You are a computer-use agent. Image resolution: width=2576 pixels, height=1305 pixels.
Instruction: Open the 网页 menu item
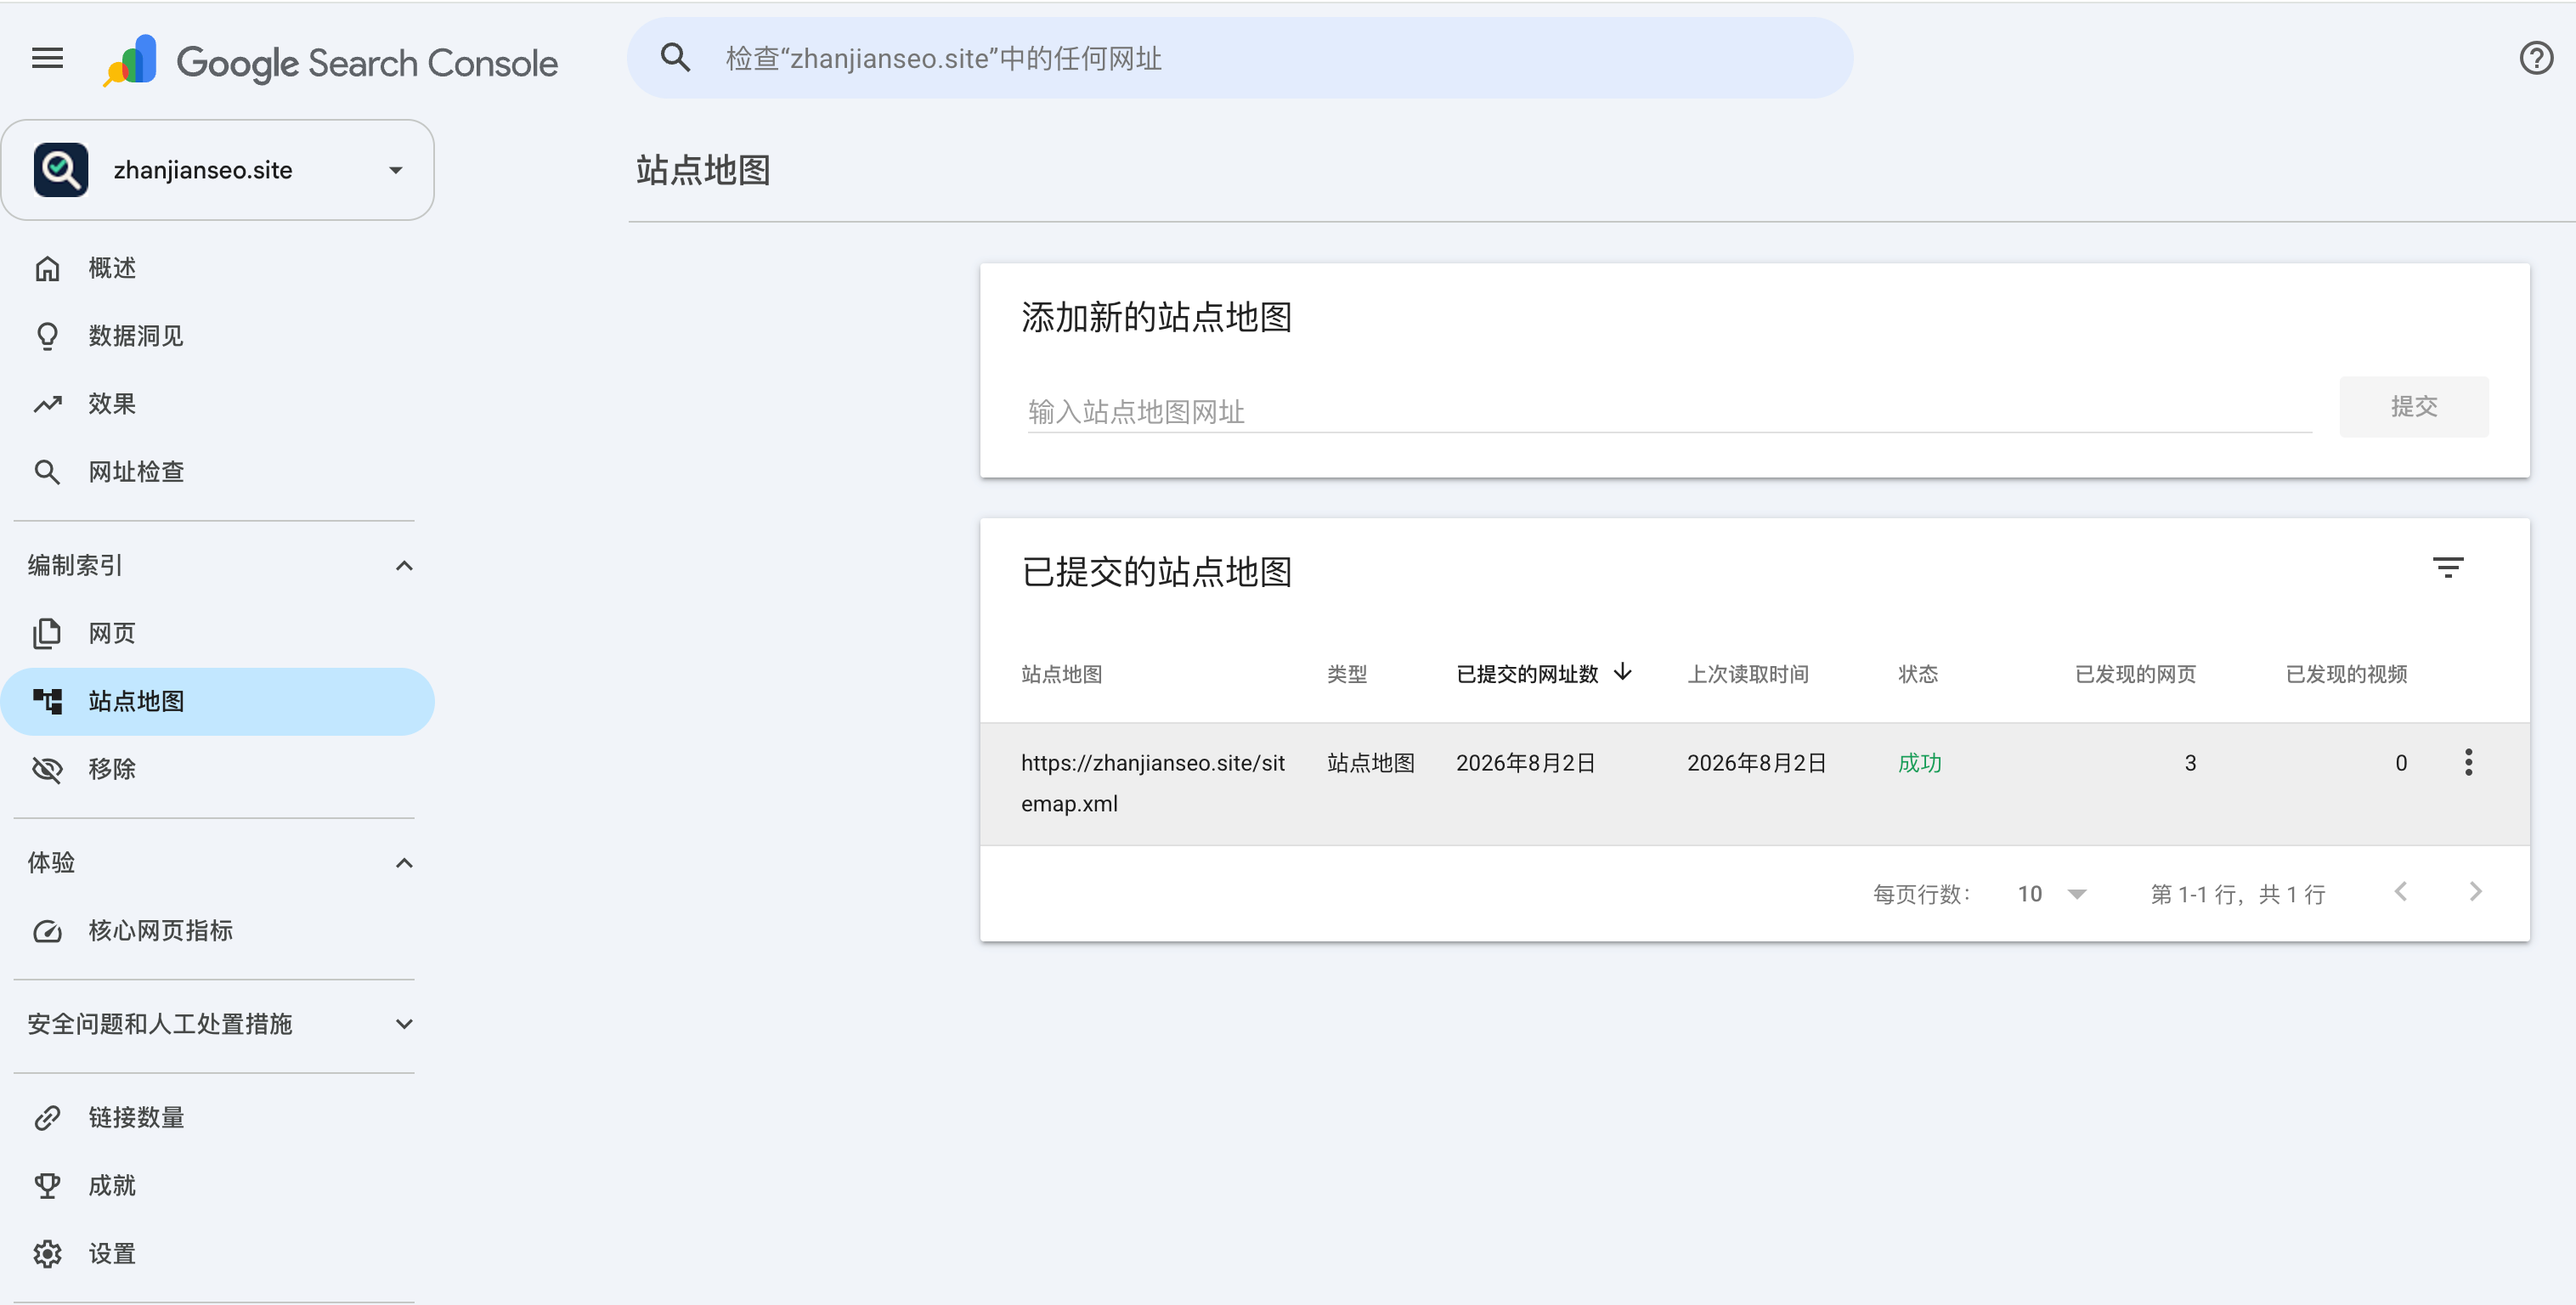click(x=218, y=633)
